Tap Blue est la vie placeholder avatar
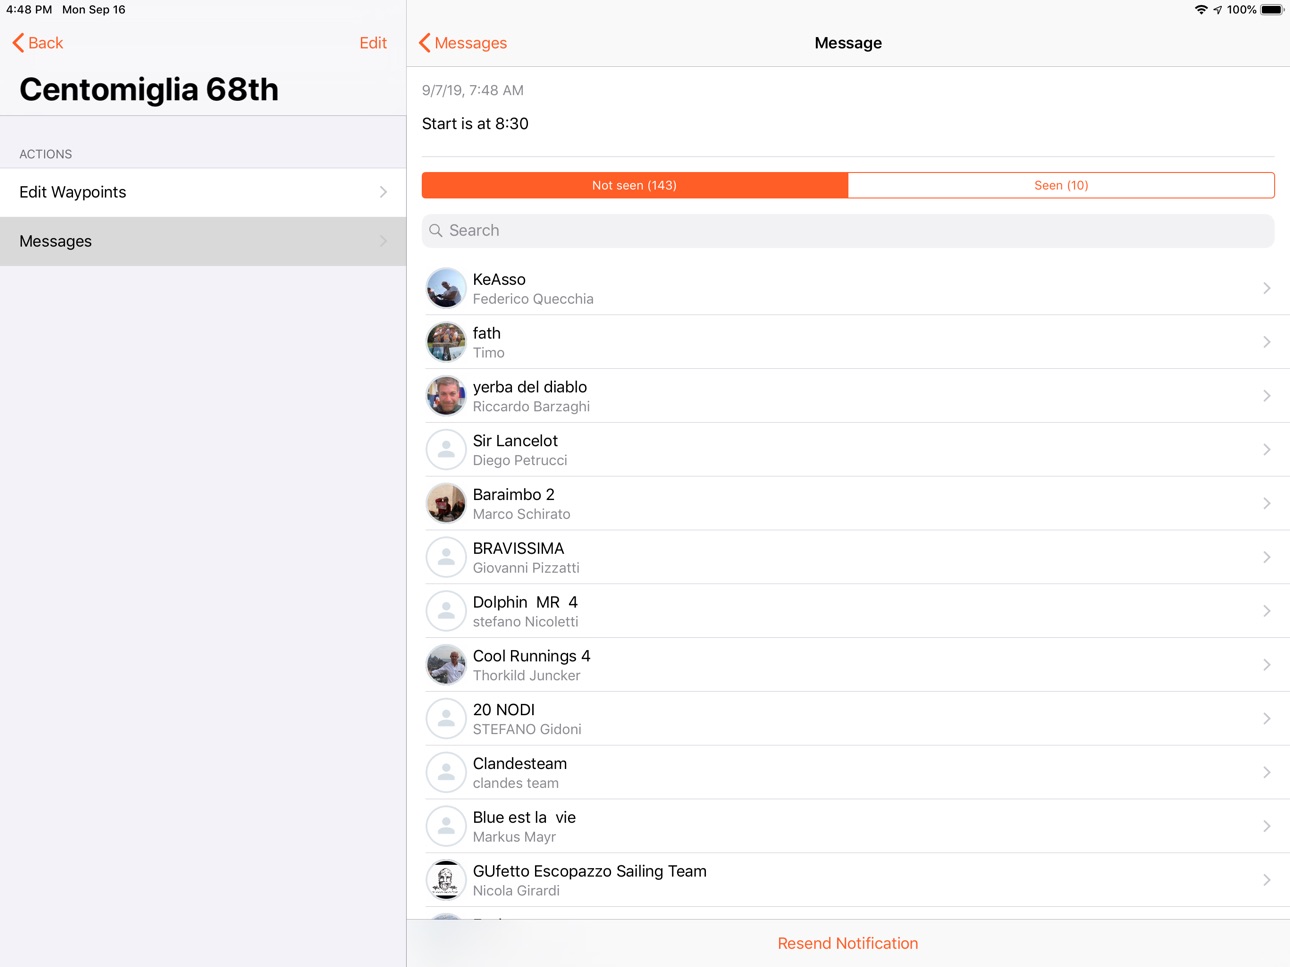The image size is (1290, 967). coord(446,827)
